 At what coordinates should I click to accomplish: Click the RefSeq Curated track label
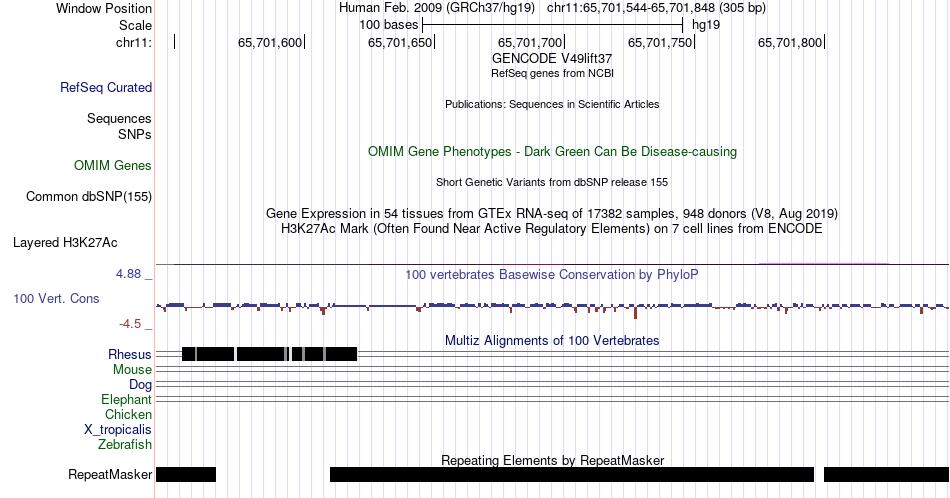click(x=105, y=87)
